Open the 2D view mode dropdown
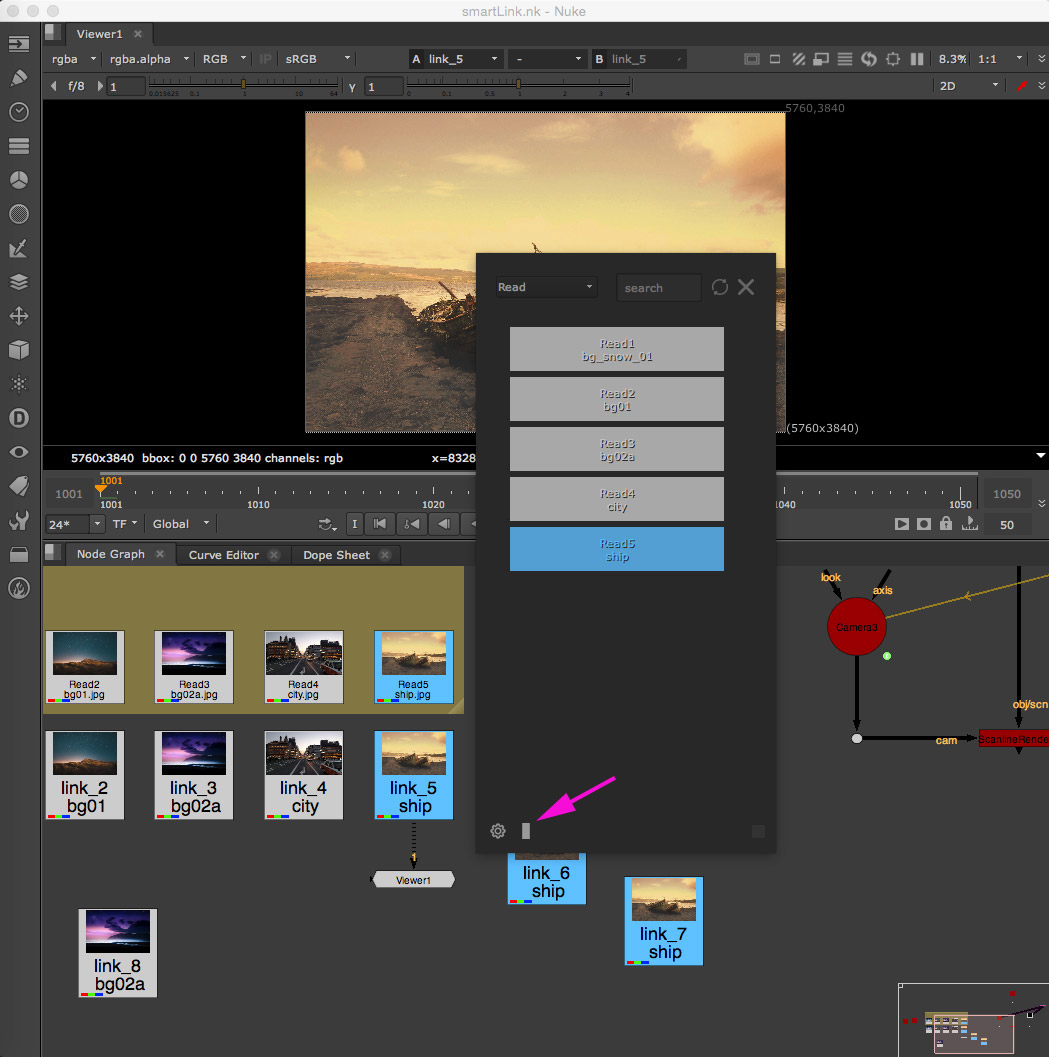Image resolution: width=1049 pixels, height=1057 pixels. pos(967,86)
